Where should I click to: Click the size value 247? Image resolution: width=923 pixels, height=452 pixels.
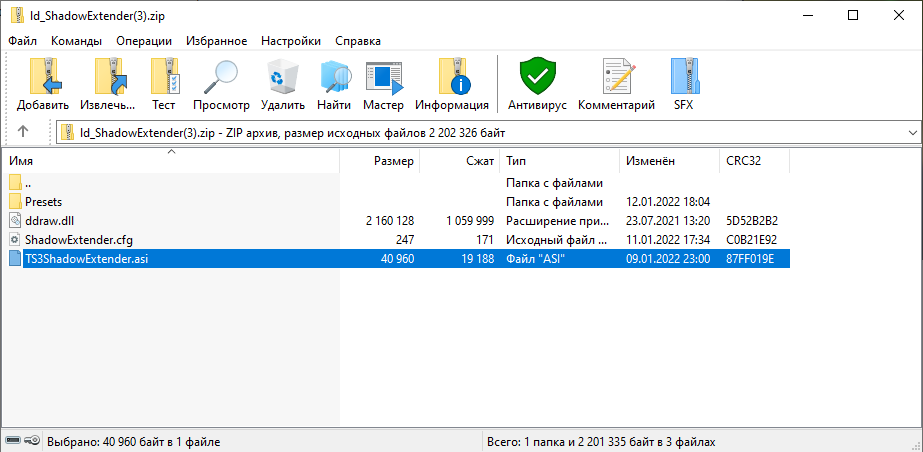click(405, 240)
